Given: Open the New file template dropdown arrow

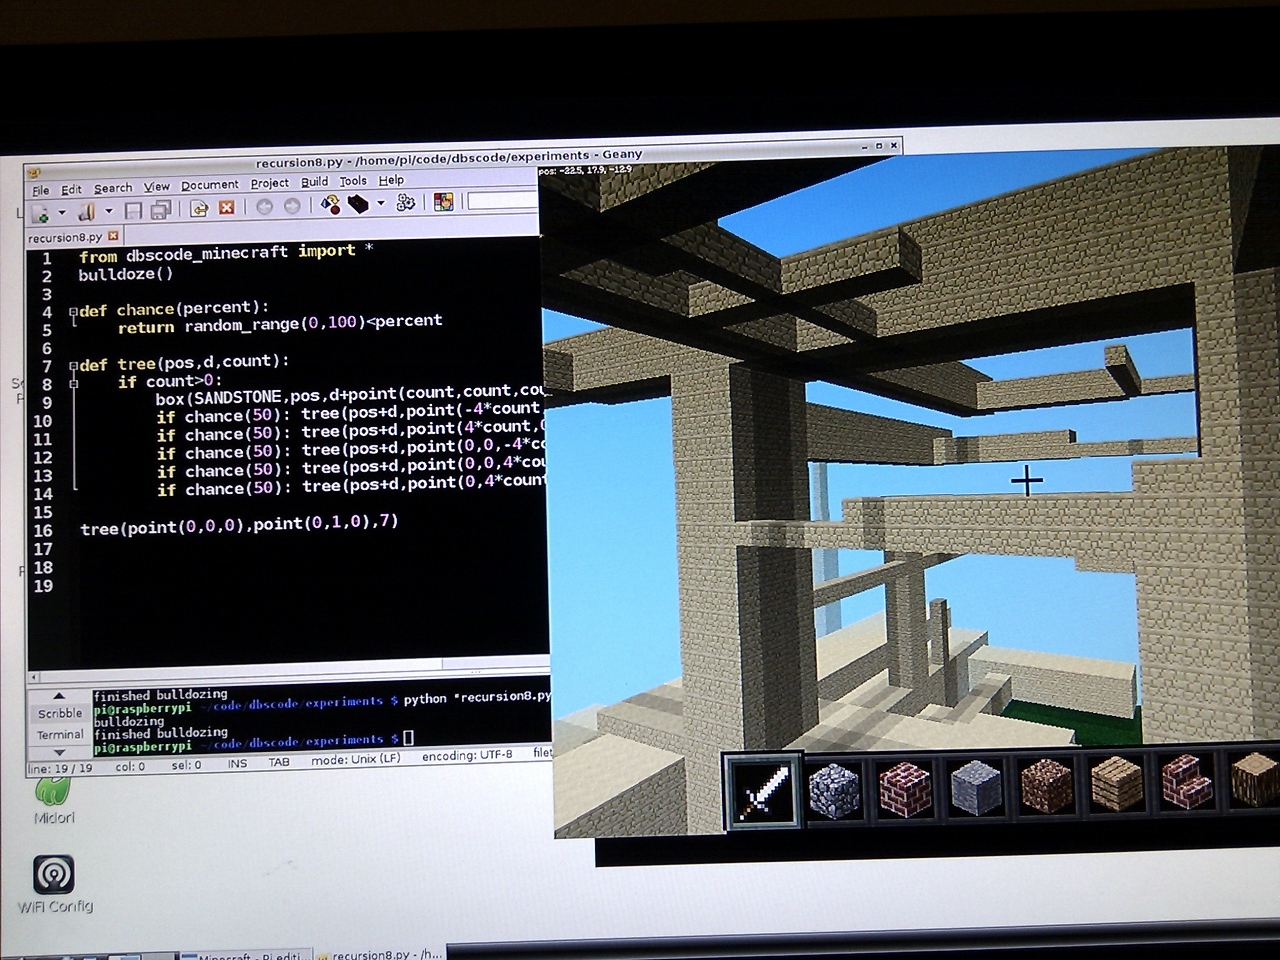Looking at the screenshot, I should (x=62, y=213).
